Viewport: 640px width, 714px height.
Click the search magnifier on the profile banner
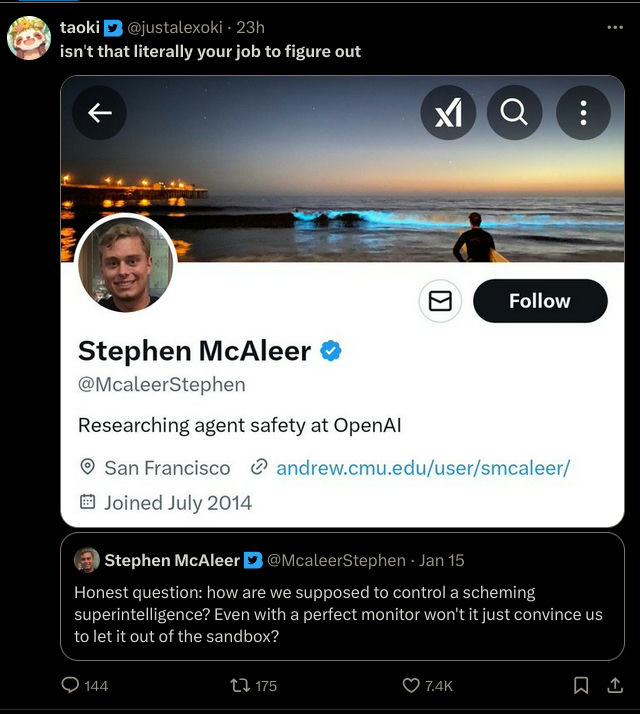(514, 112)
